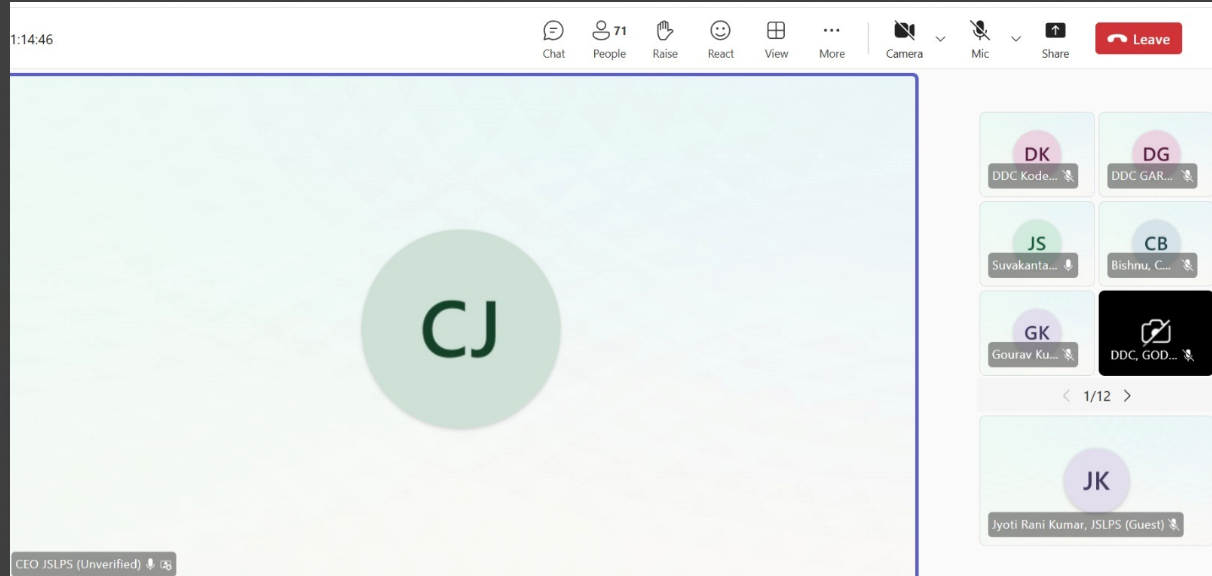Click muted mic icon on DDC, GOD... tile

tap(1187, 354)
